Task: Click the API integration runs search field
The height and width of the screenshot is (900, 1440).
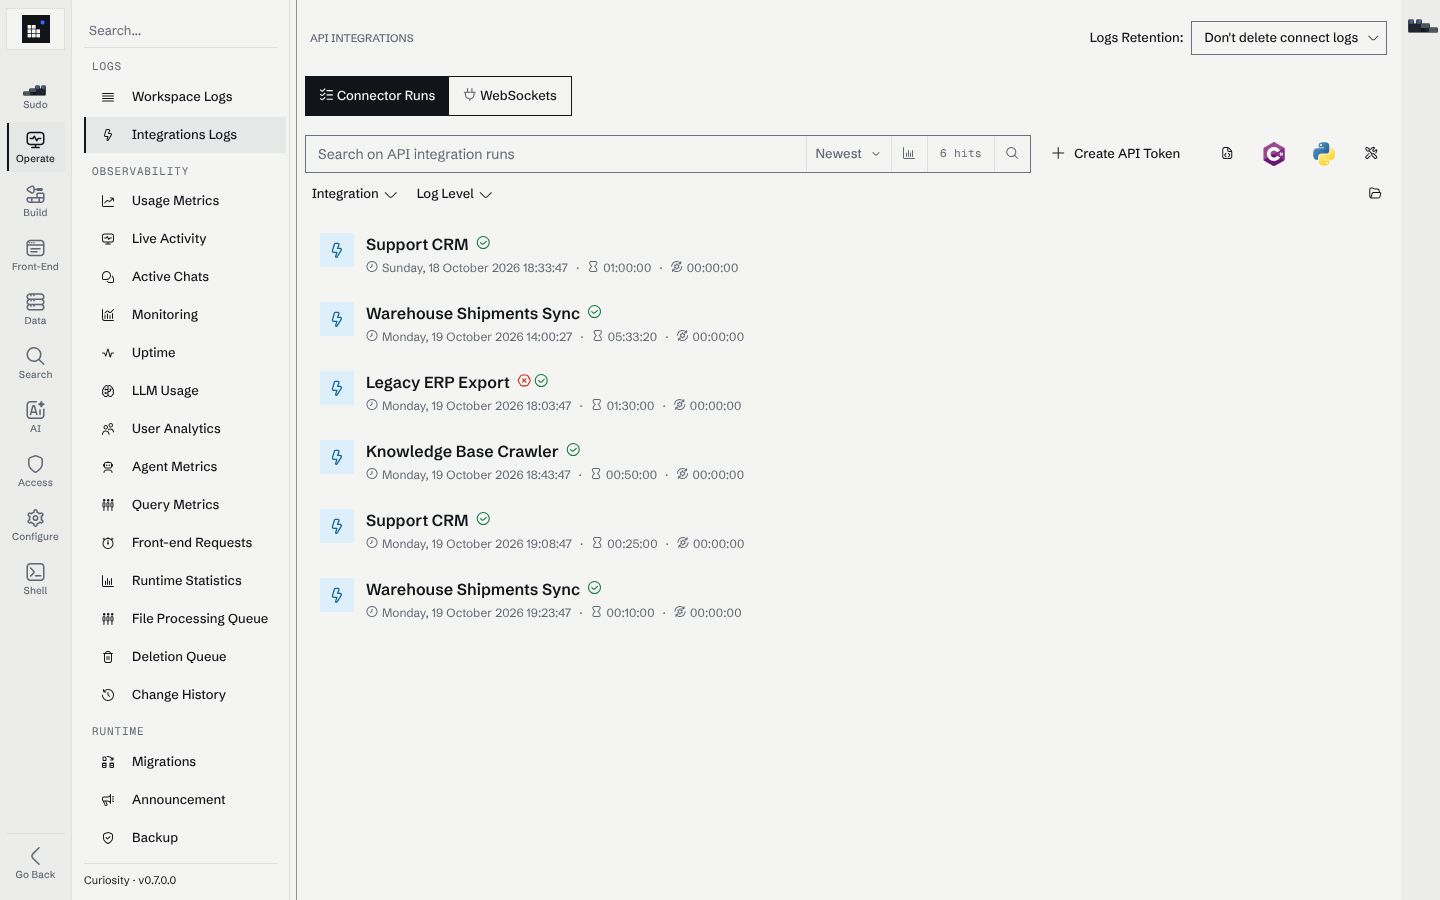Action: coord(556,154)
